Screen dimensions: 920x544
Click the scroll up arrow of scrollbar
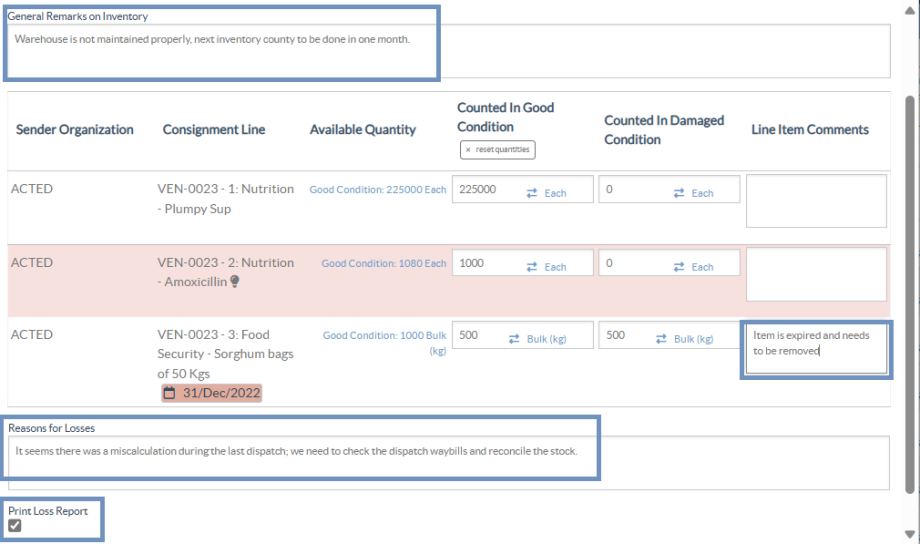pyautogui.click(x=909, y=11)
